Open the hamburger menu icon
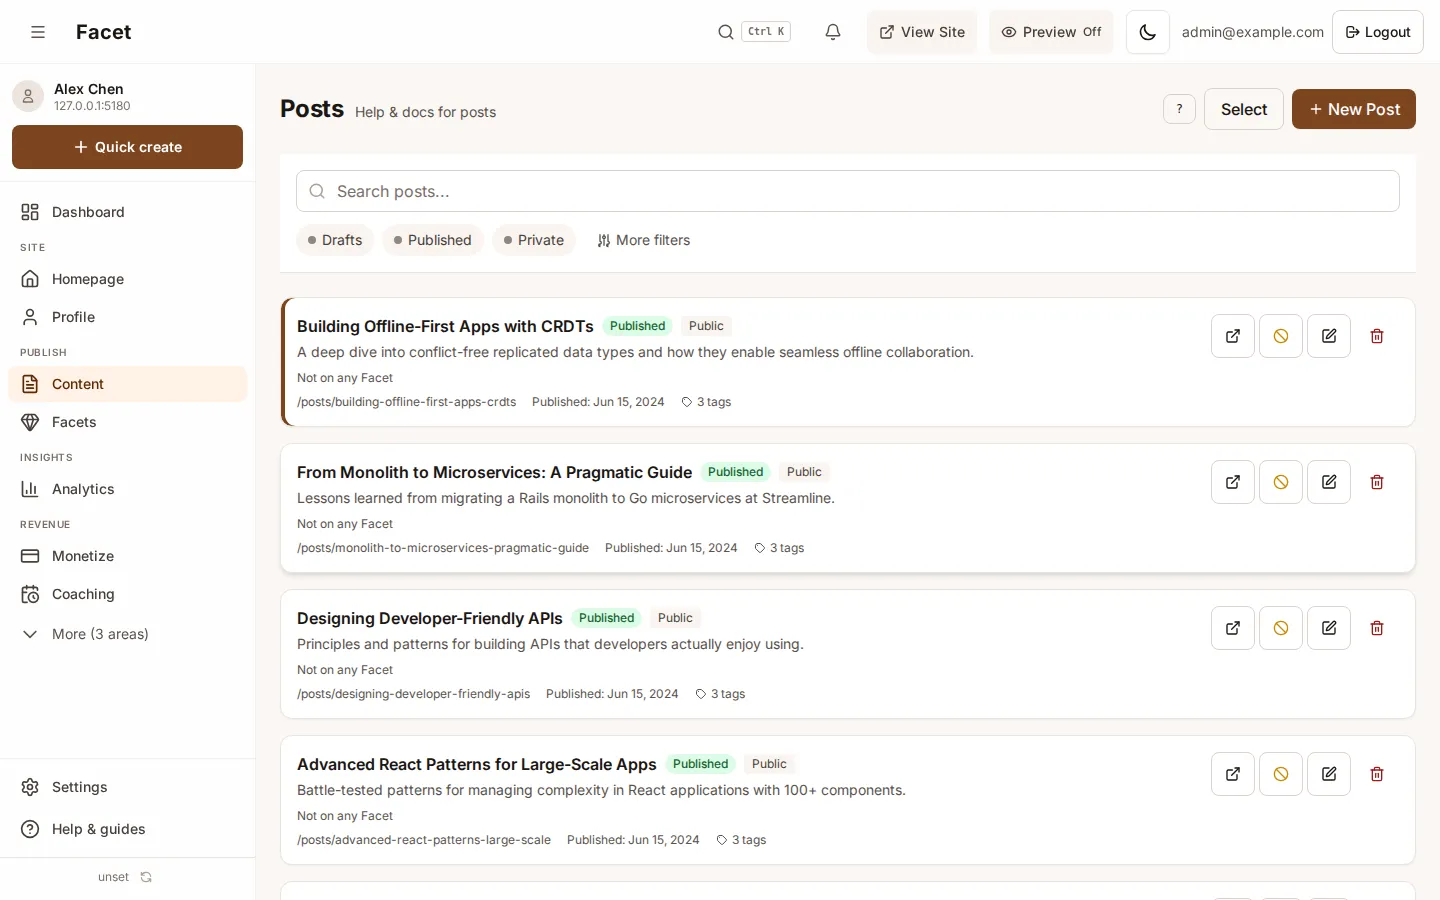1440x900 pixels. (38, 32)
